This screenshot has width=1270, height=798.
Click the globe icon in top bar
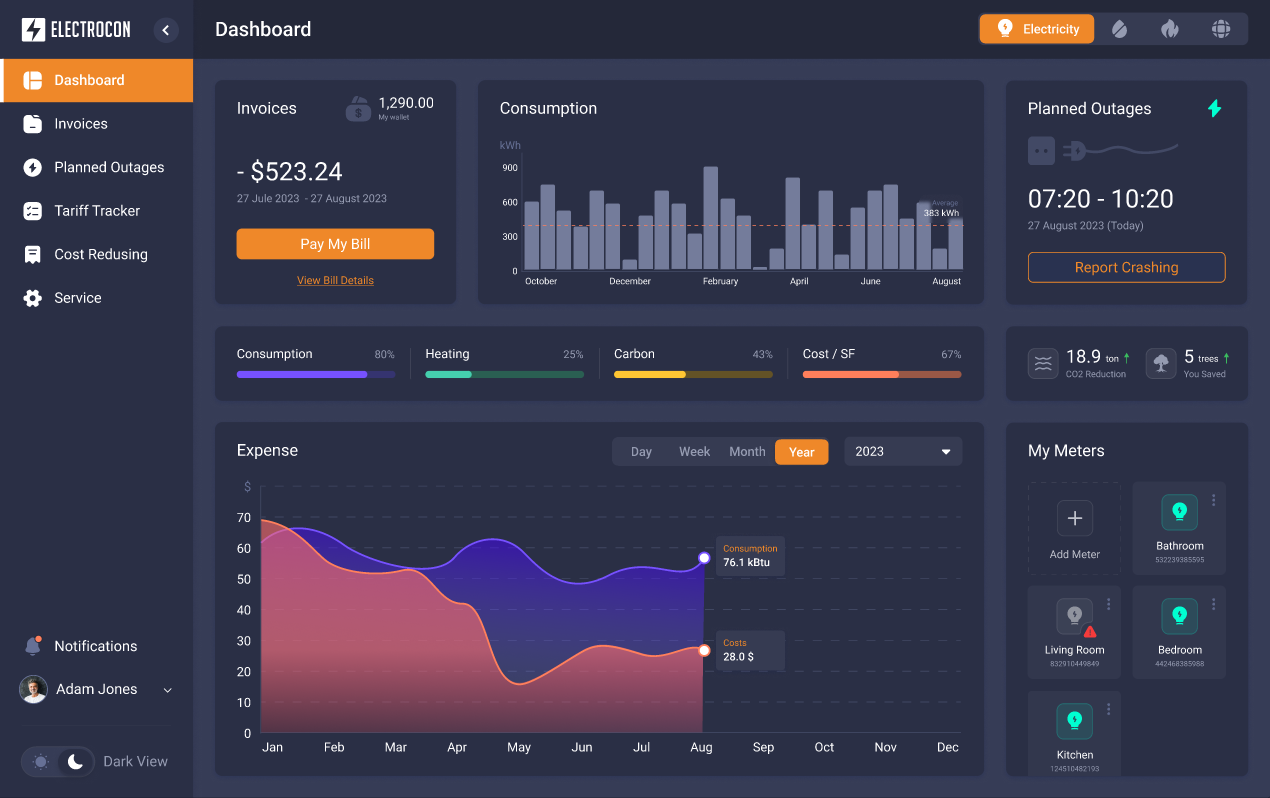click(1220, 29)
